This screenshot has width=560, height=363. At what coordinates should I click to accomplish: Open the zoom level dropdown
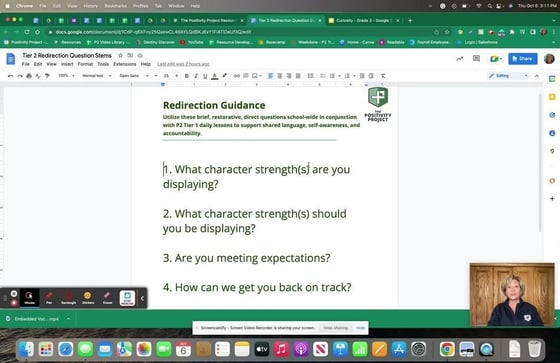pos(66,76)
